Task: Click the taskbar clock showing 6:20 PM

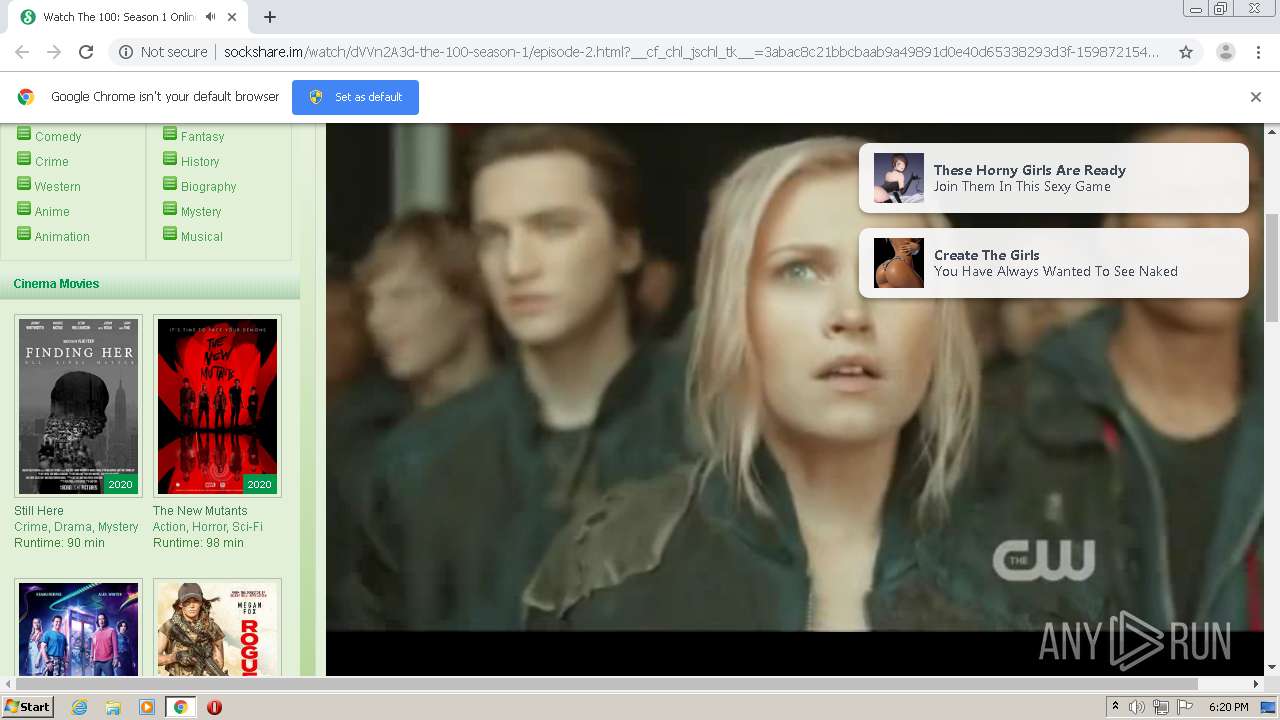Action: (1228, 707)
